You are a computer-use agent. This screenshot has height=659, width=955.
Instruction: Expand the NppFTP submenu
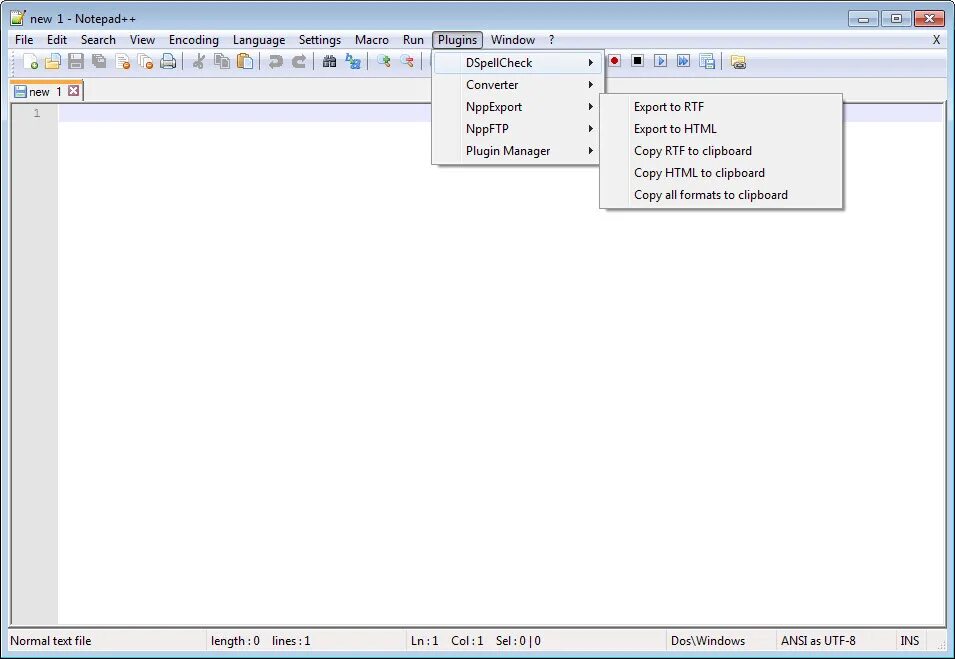(x=516, y=129)
